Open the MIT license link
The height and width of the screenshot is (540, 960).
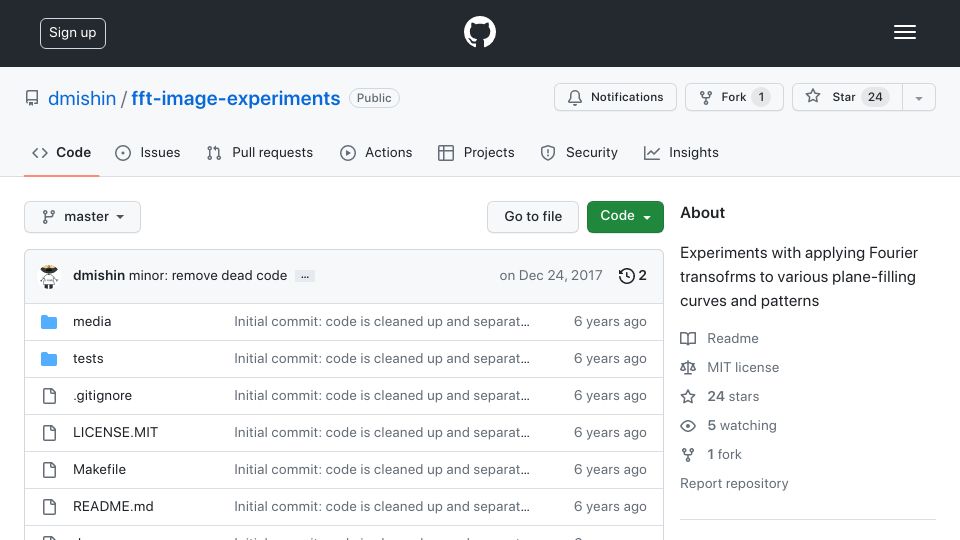tap(743, 367)
